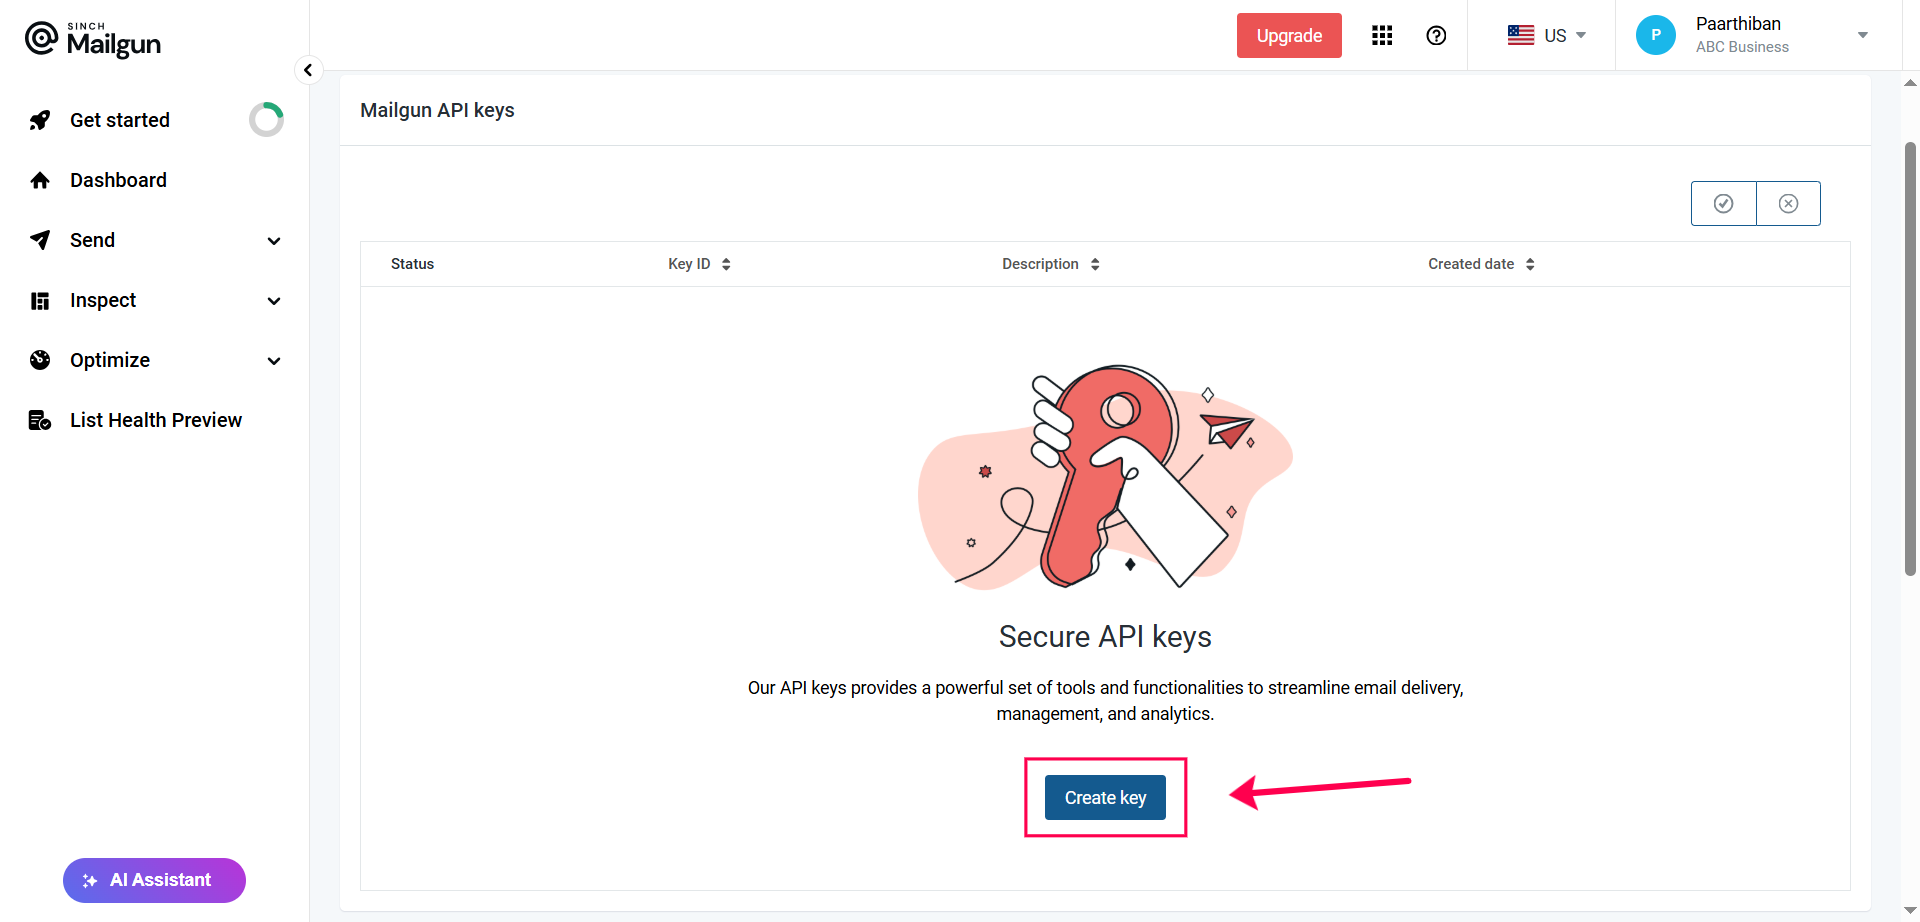Sort table by Created date
1920x922 pixels.
tap(1529, 264)
